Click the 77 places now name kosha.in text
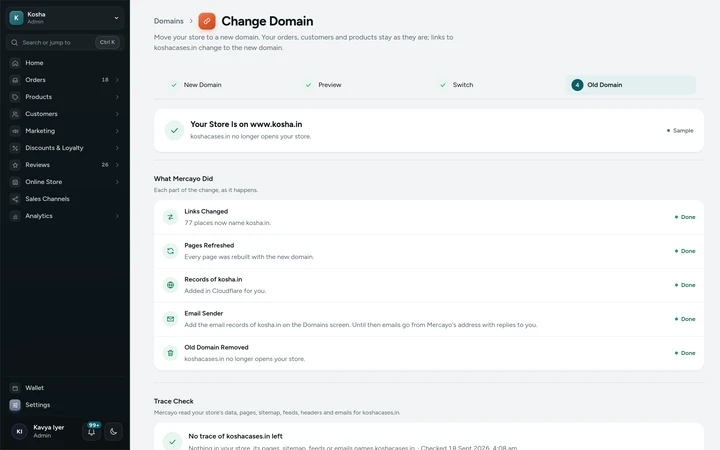720x450 pixels. (x=227, y=223)
